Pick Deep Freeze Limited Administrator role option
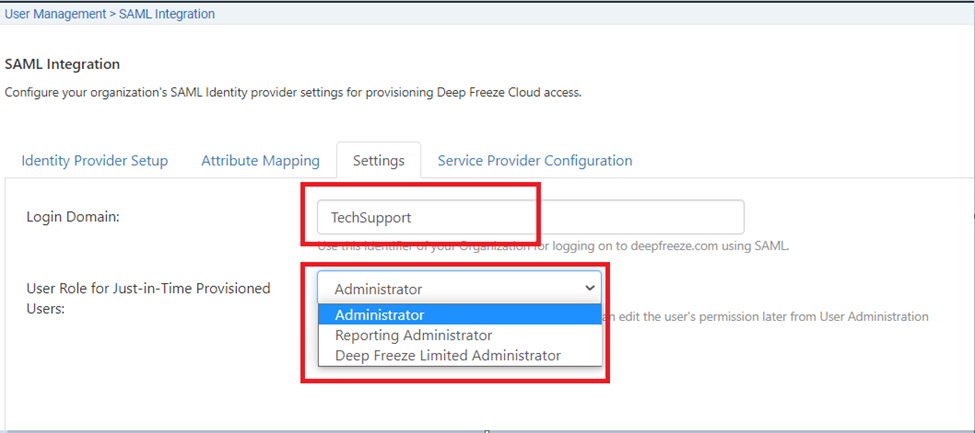This screenshot has height=433, width=975. (x=447, y=355)
